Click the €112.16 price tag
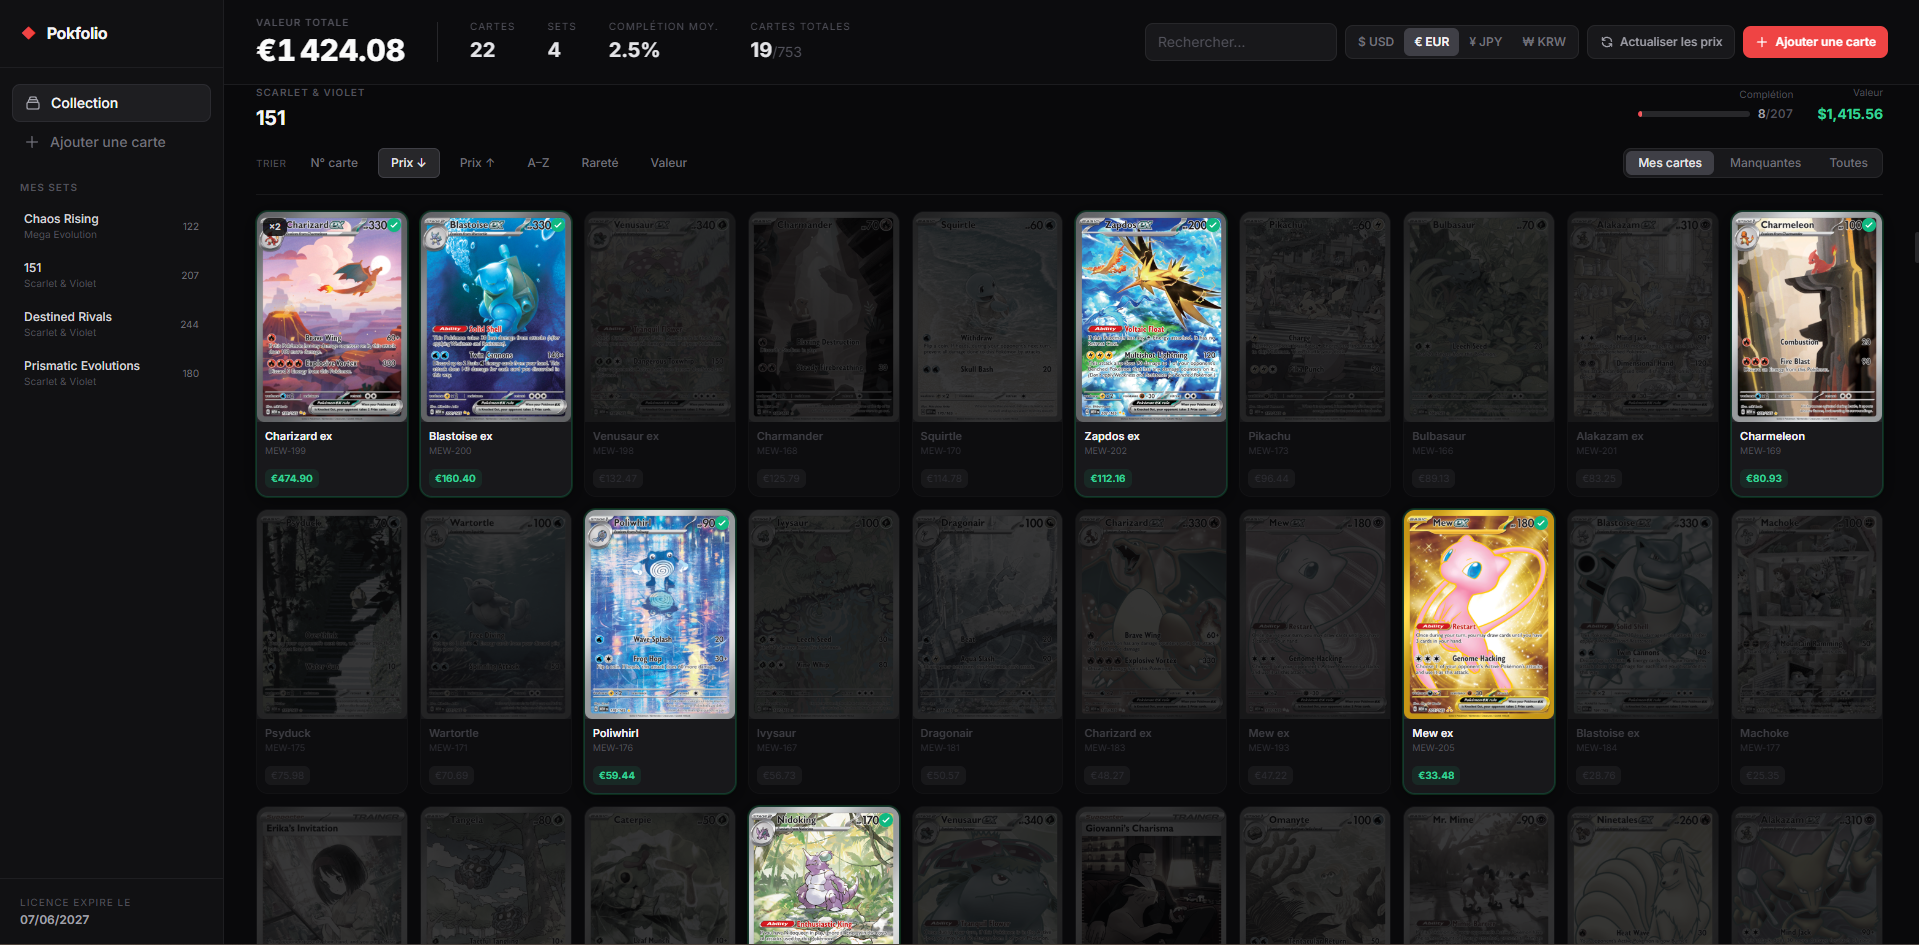 coord(1108,478)
